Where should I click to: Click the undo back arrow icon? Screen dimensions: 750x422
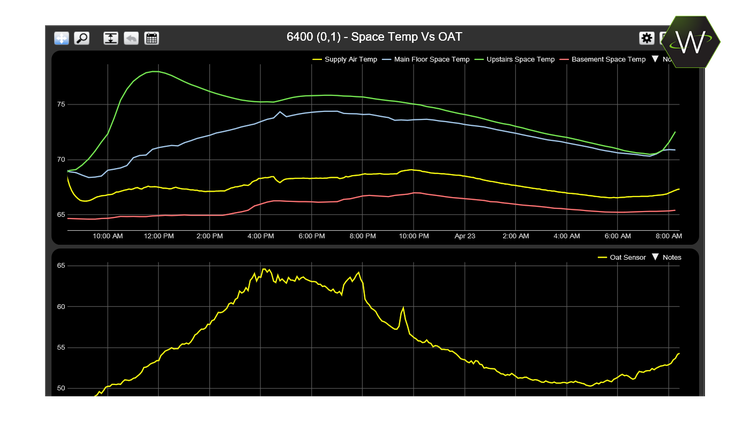pyautogui.click(x=131, y=38)
